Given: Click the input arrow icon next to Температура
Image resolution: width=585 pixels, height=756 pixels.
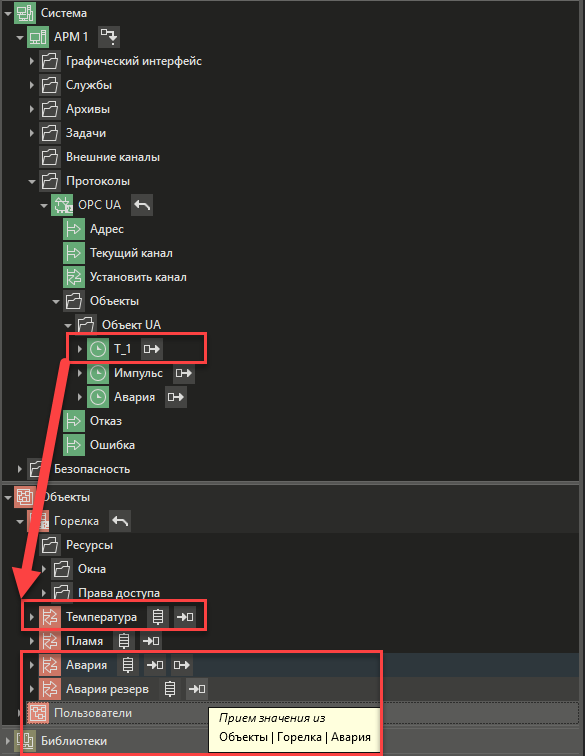Looking at the screenshot, I should pyautogui.click(x=185, y=617).
